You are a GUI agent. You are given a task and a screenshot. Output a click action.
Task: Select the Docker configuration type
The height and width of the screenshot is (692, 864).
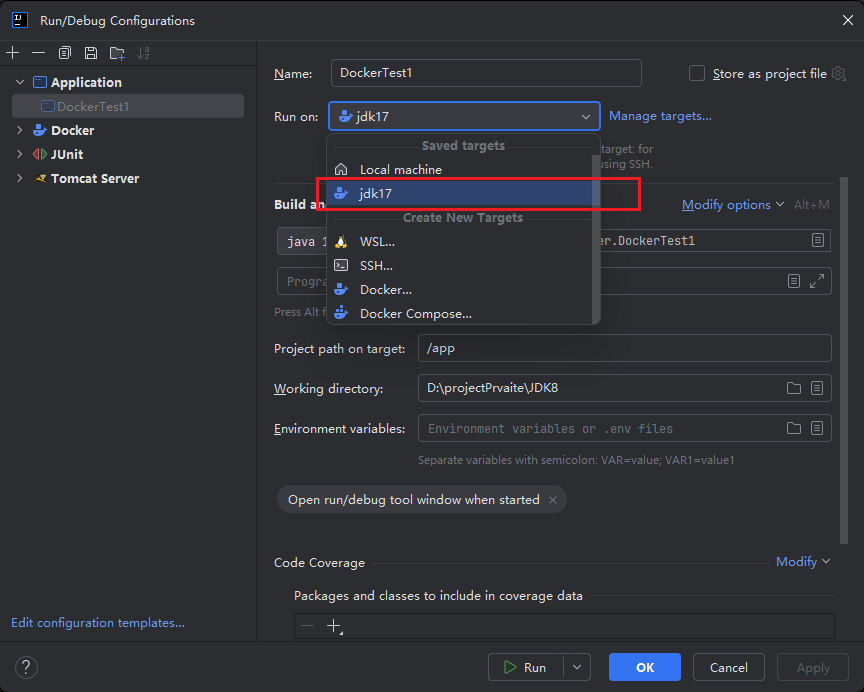pyautogui.click(x=72, y=130)
